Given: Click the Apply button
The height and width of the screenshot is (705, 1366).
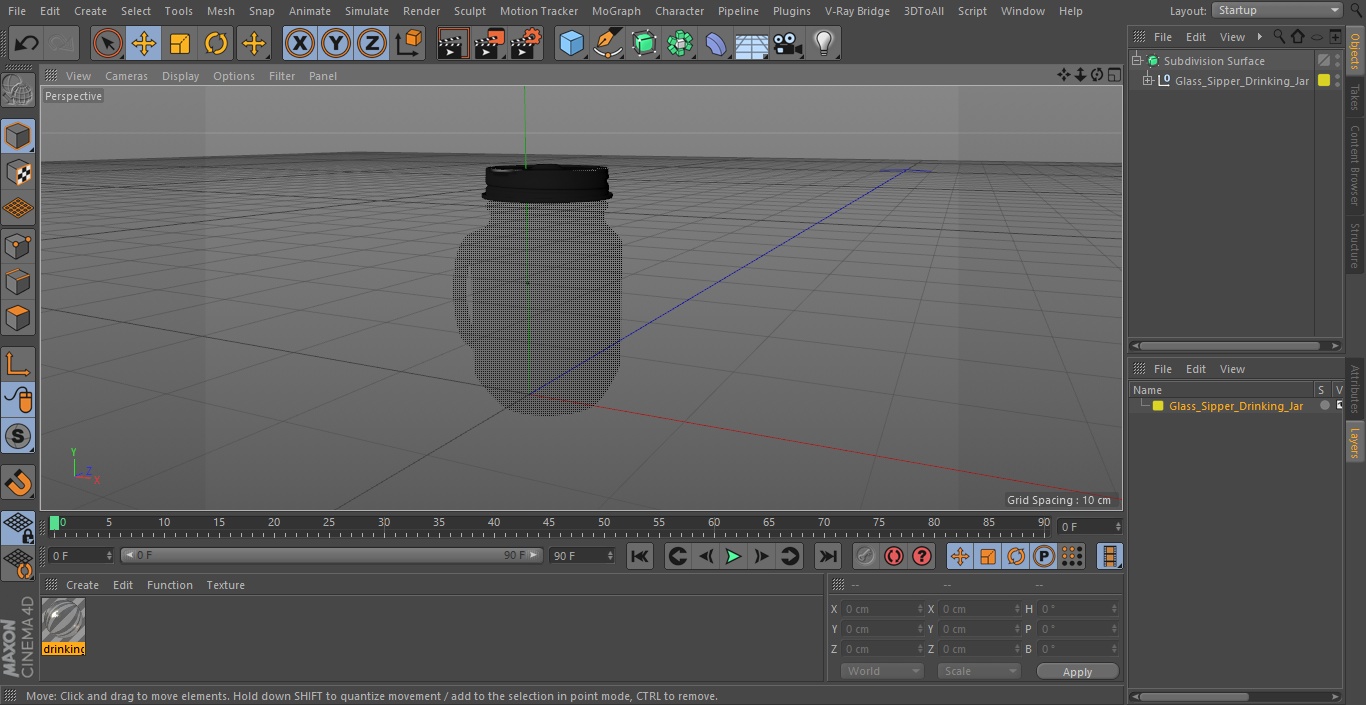Looking at the screenshot, I should (x=1077, y=672).
